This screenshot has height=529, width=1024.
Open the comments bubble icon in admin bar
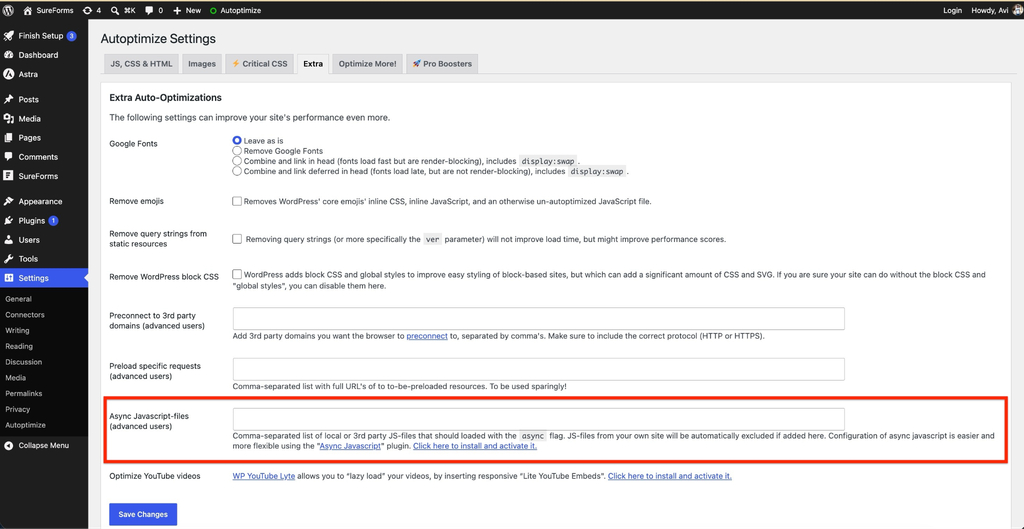pyautogui.click(x=149, y=10)
